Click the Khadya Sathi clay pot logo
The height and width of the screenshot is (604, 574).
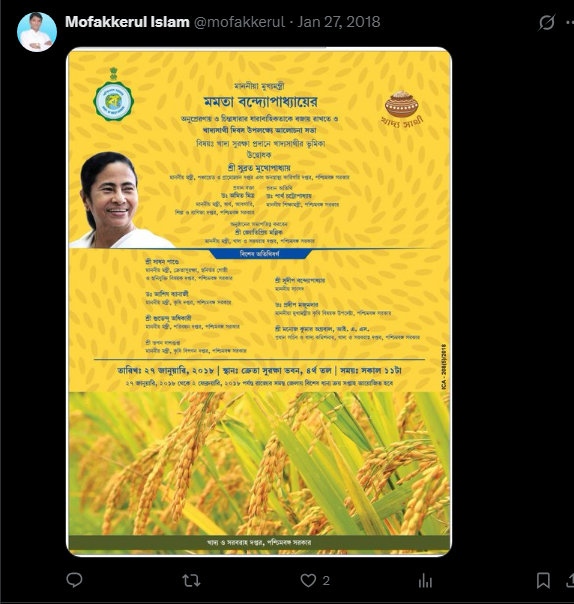(x=402, y=110)
